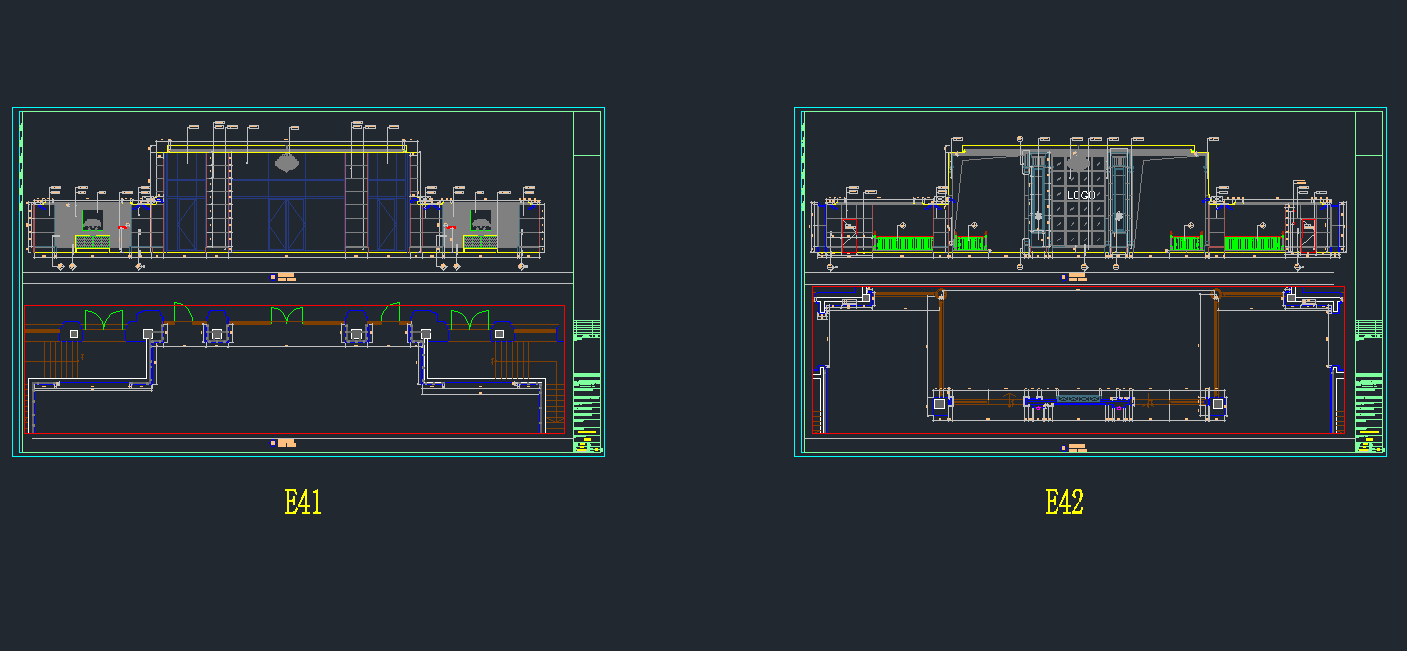Click the center green door swing in E41 plan

[x=287, y=316]
